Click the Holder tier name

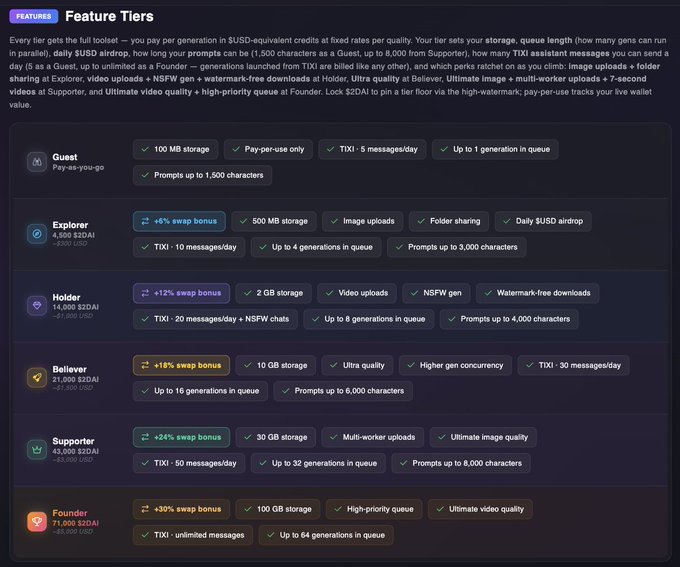click(66, 297)
